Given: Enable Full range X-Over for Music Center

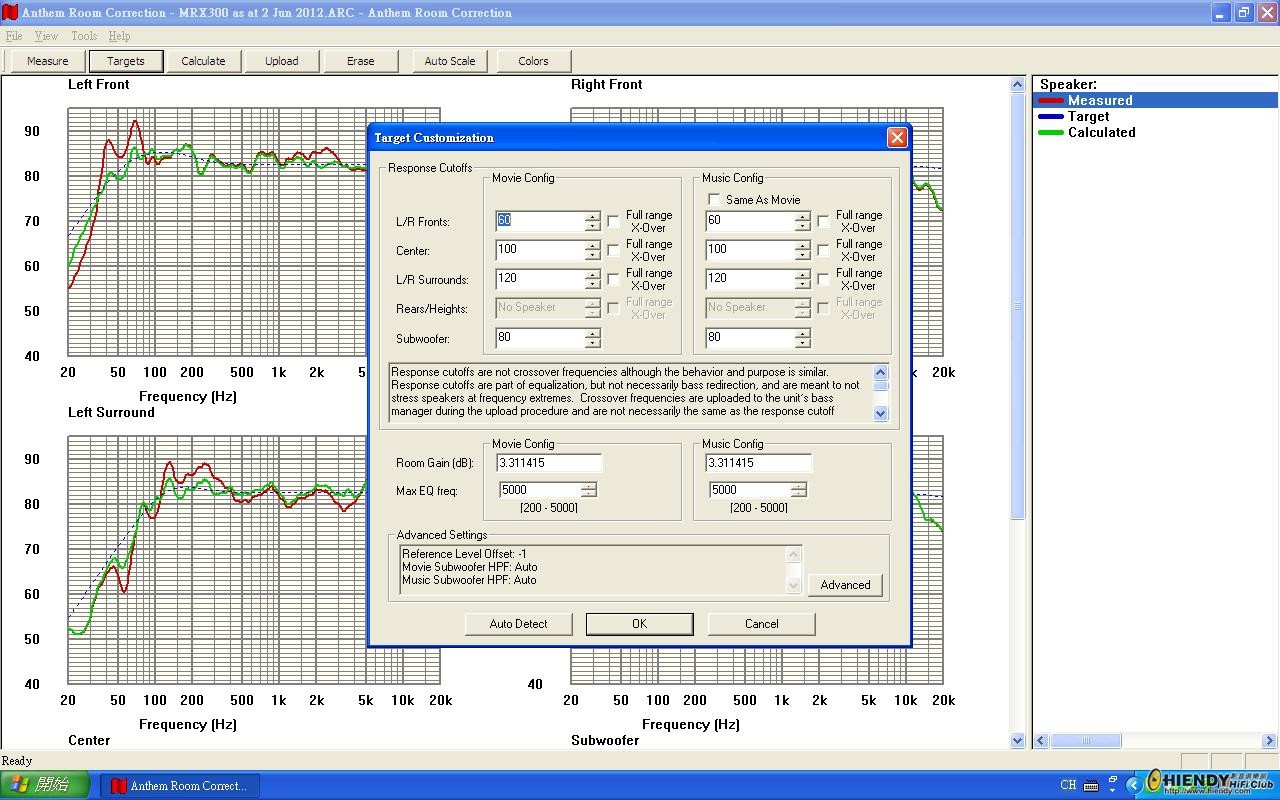Looking at the screenshot, I should [x=823, y=250].
